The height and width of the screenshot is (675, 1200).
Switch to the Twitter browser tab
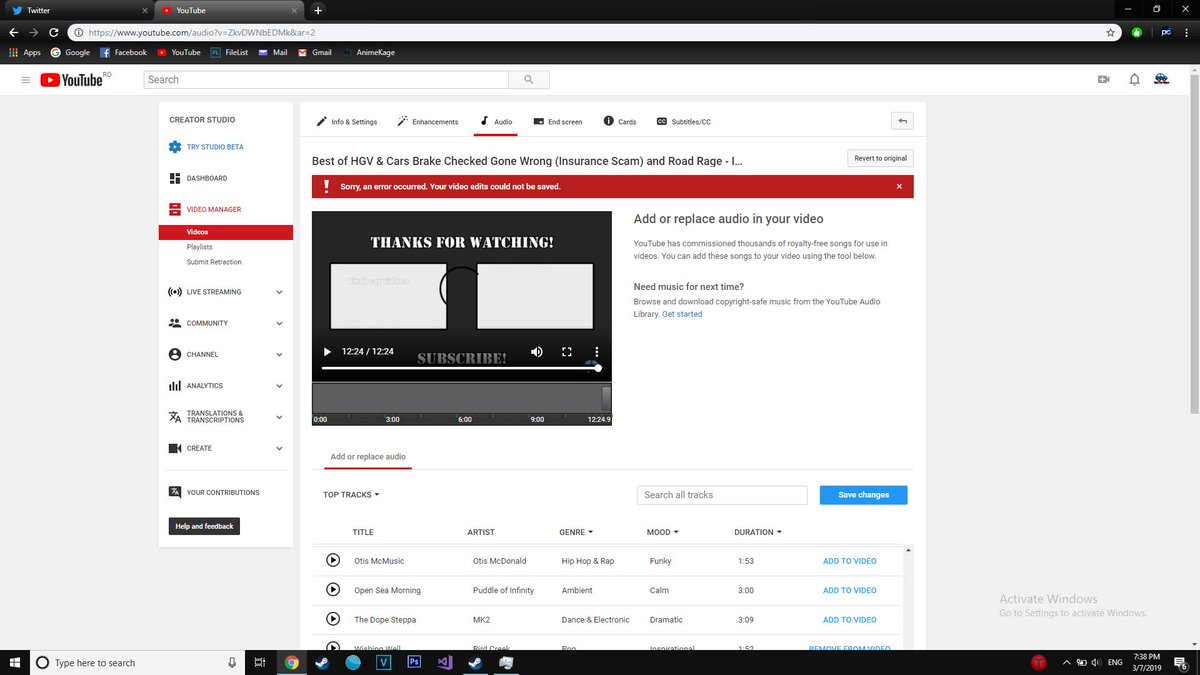[x=77, y=10]
